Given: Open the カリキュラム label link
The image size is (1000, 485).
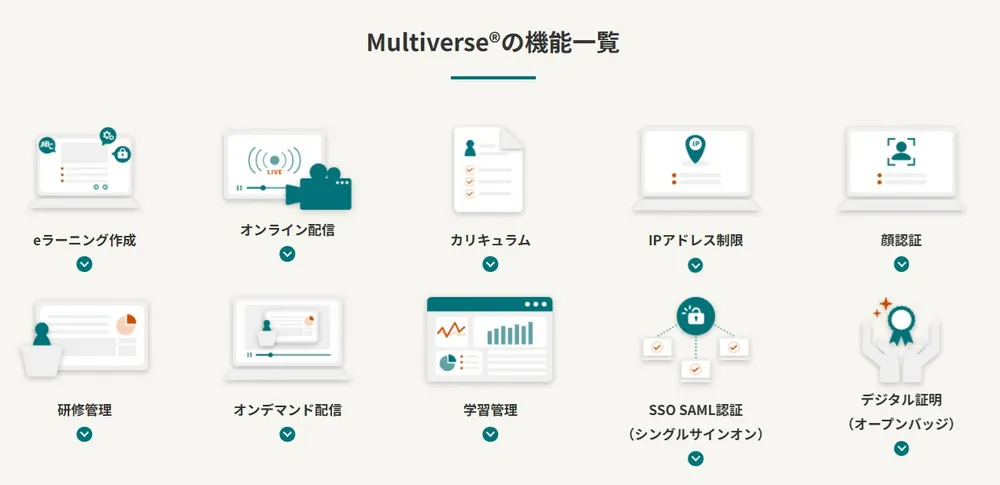Looking at the screenshot, I should 490,241.
